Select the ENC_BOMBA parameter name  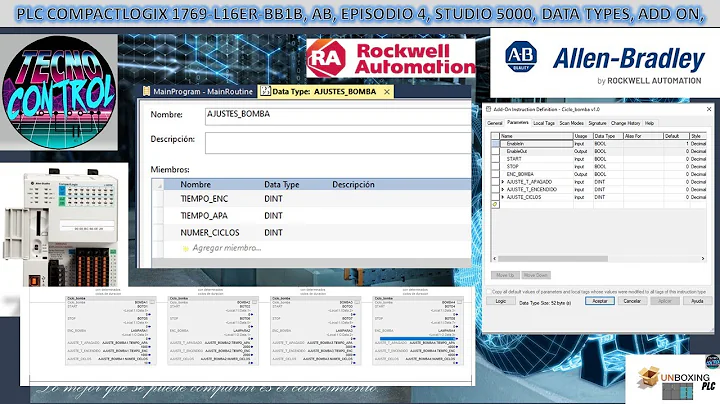[520, 174]
